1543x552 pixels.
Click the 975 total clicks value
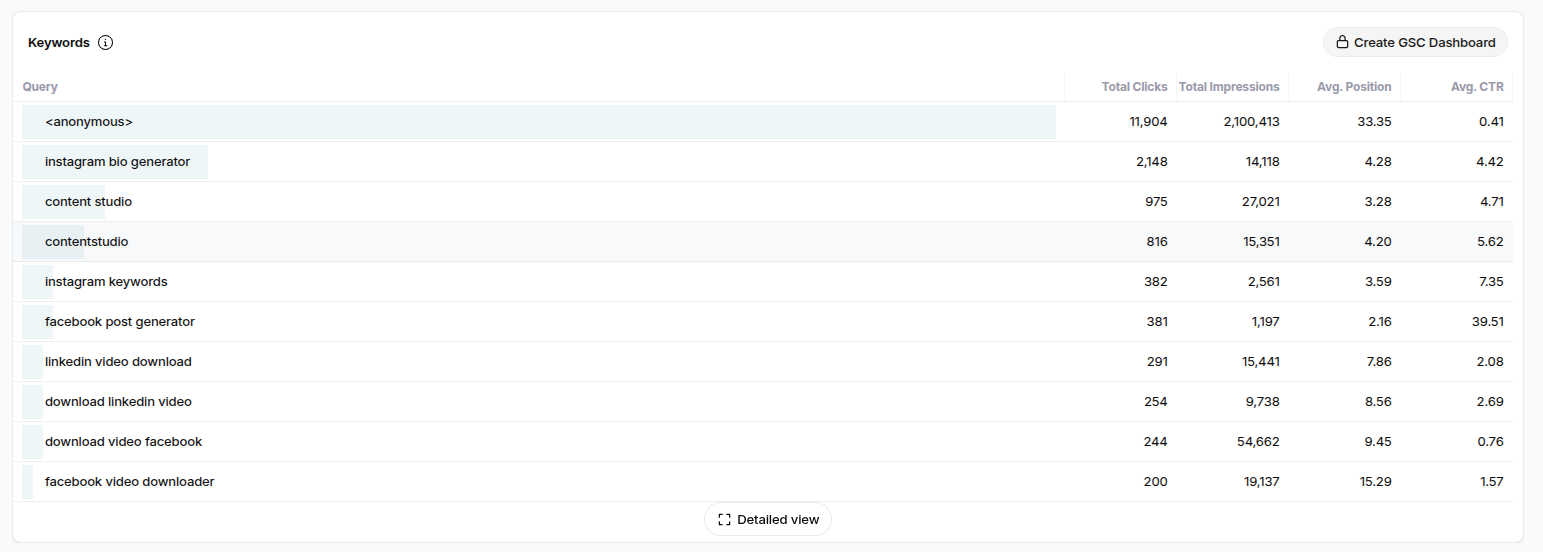pyautogui.click(x=1156, y=202)
